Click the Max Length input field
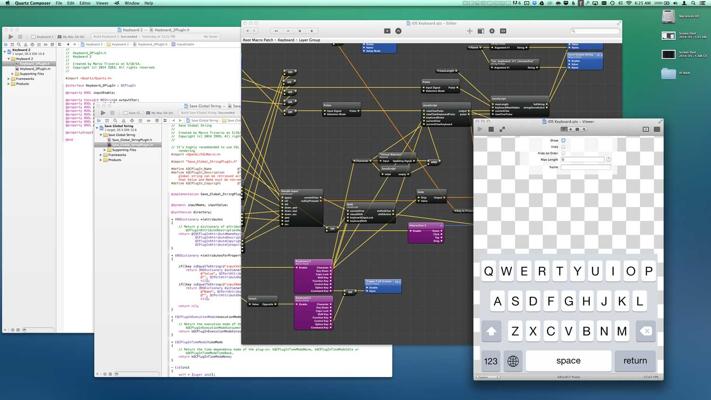The width and height of the screenshot is (711, 400). click(583, 160)
